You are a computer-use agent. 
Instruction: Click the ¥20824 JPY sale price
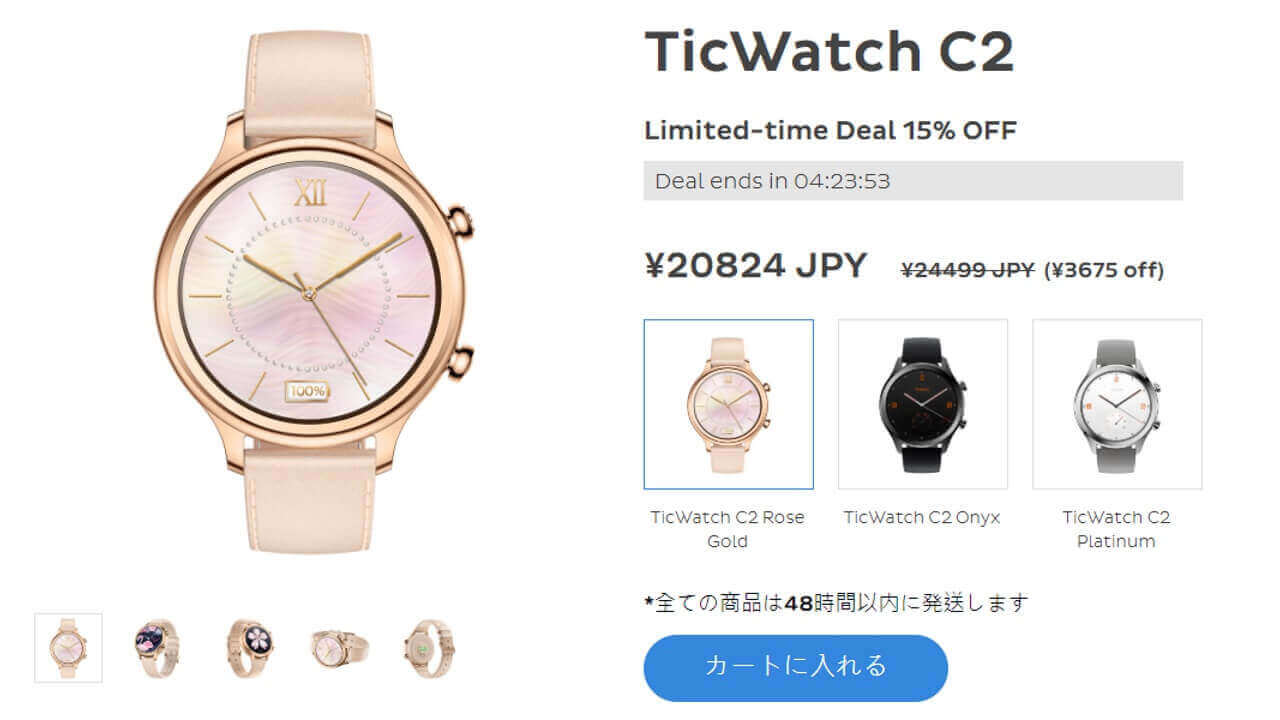point(755,266)
